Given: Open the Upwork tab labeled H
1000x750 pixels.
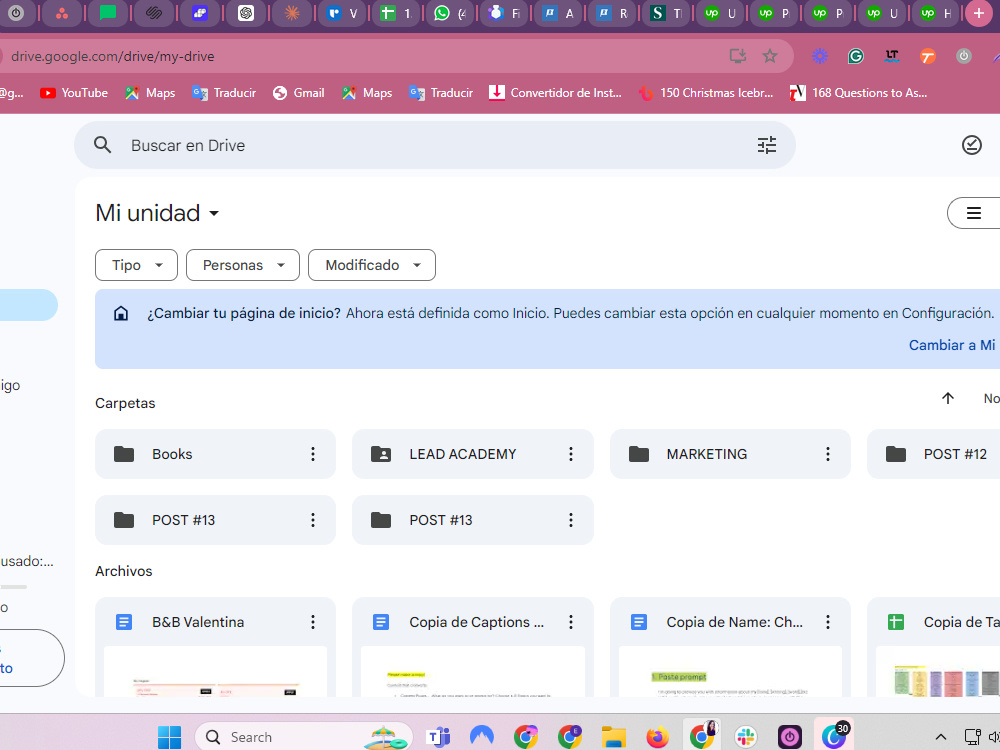Looking at the screenshot, I should pos(936,13).
